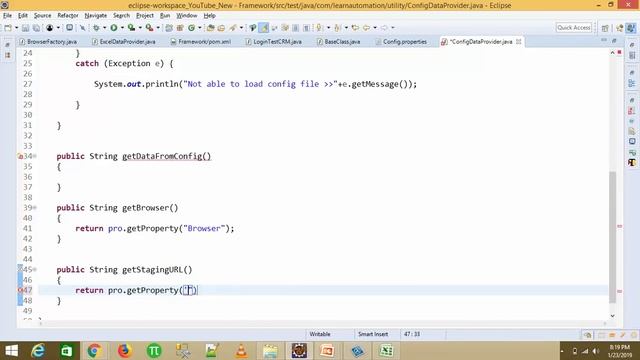Click the getDataFromConfig() method name
This screenshot has width=640, height=360.
point(167,156)
